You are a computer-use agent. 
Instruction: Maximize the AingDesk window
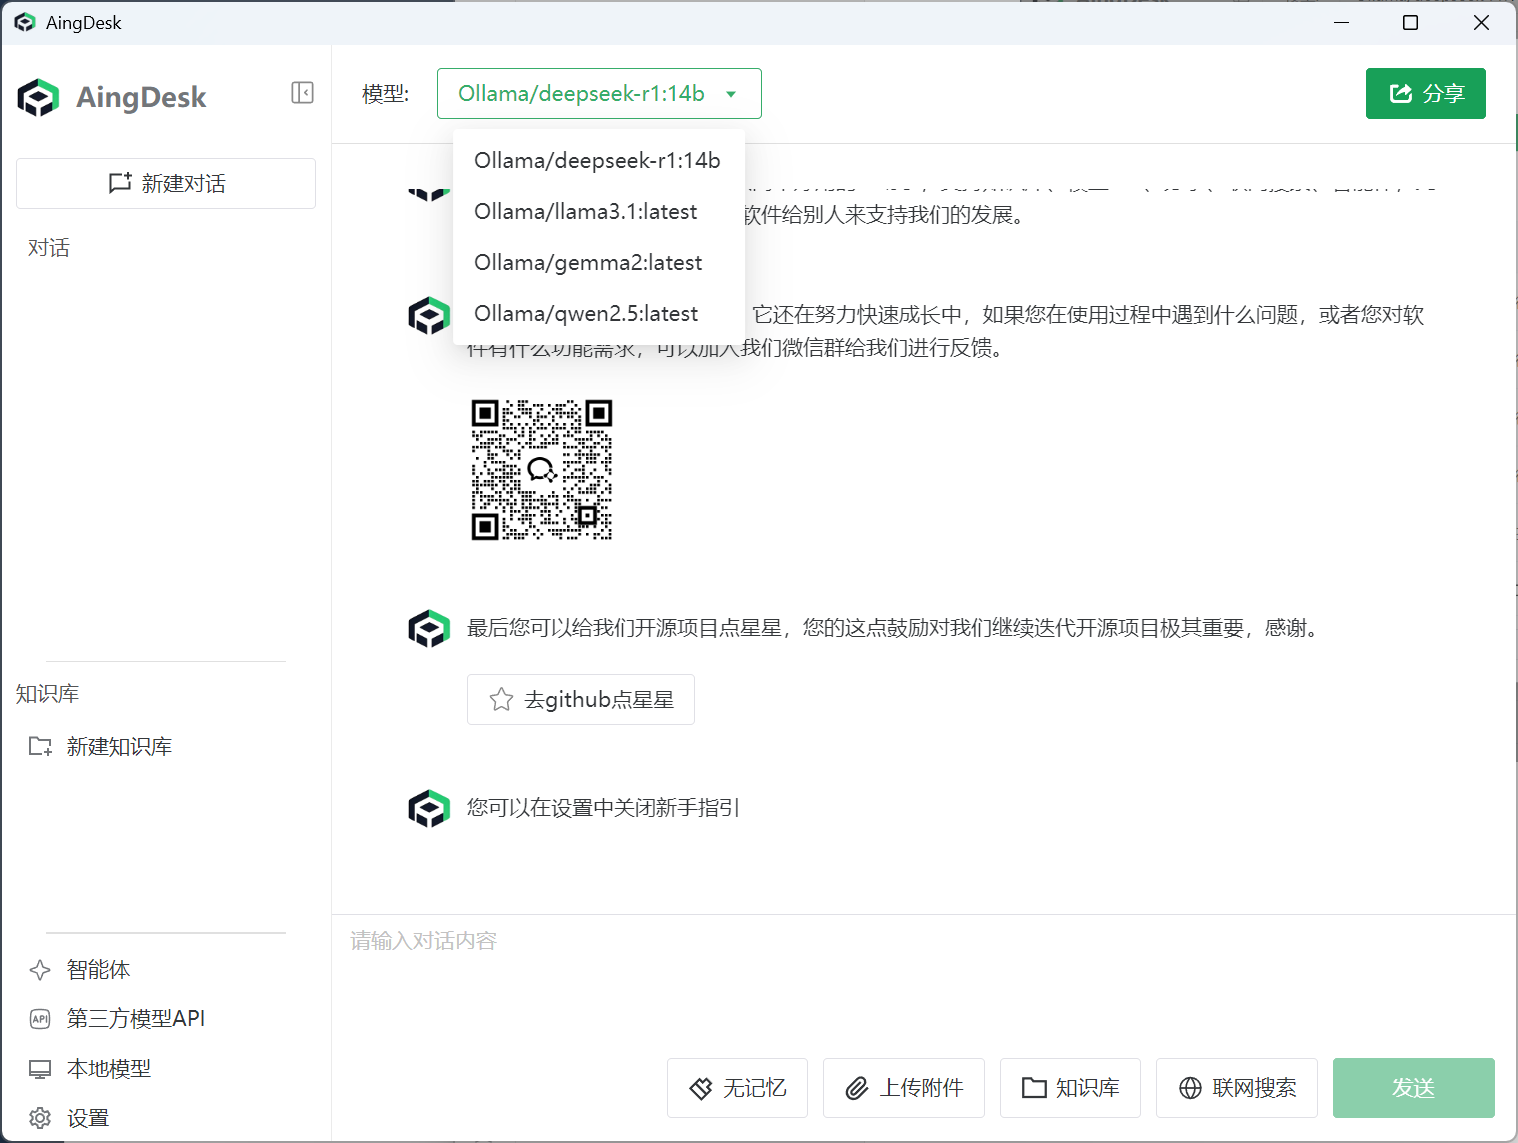point(1411,22)
